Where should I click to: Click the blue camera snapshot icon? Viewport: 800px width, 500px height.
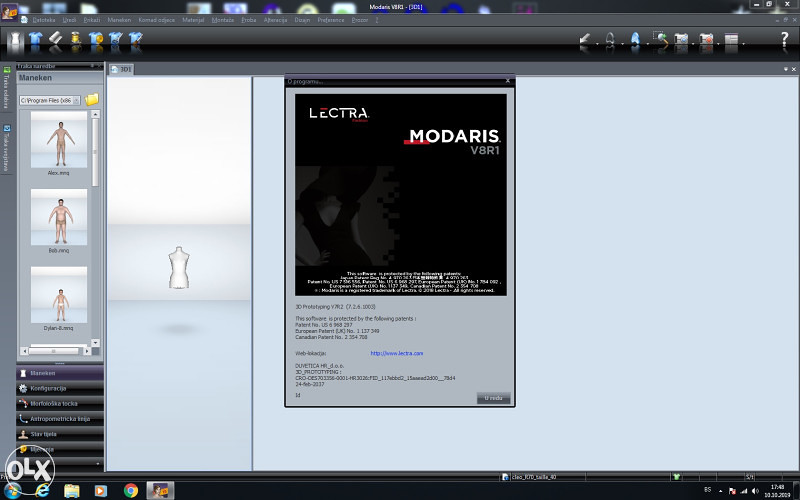681,41
